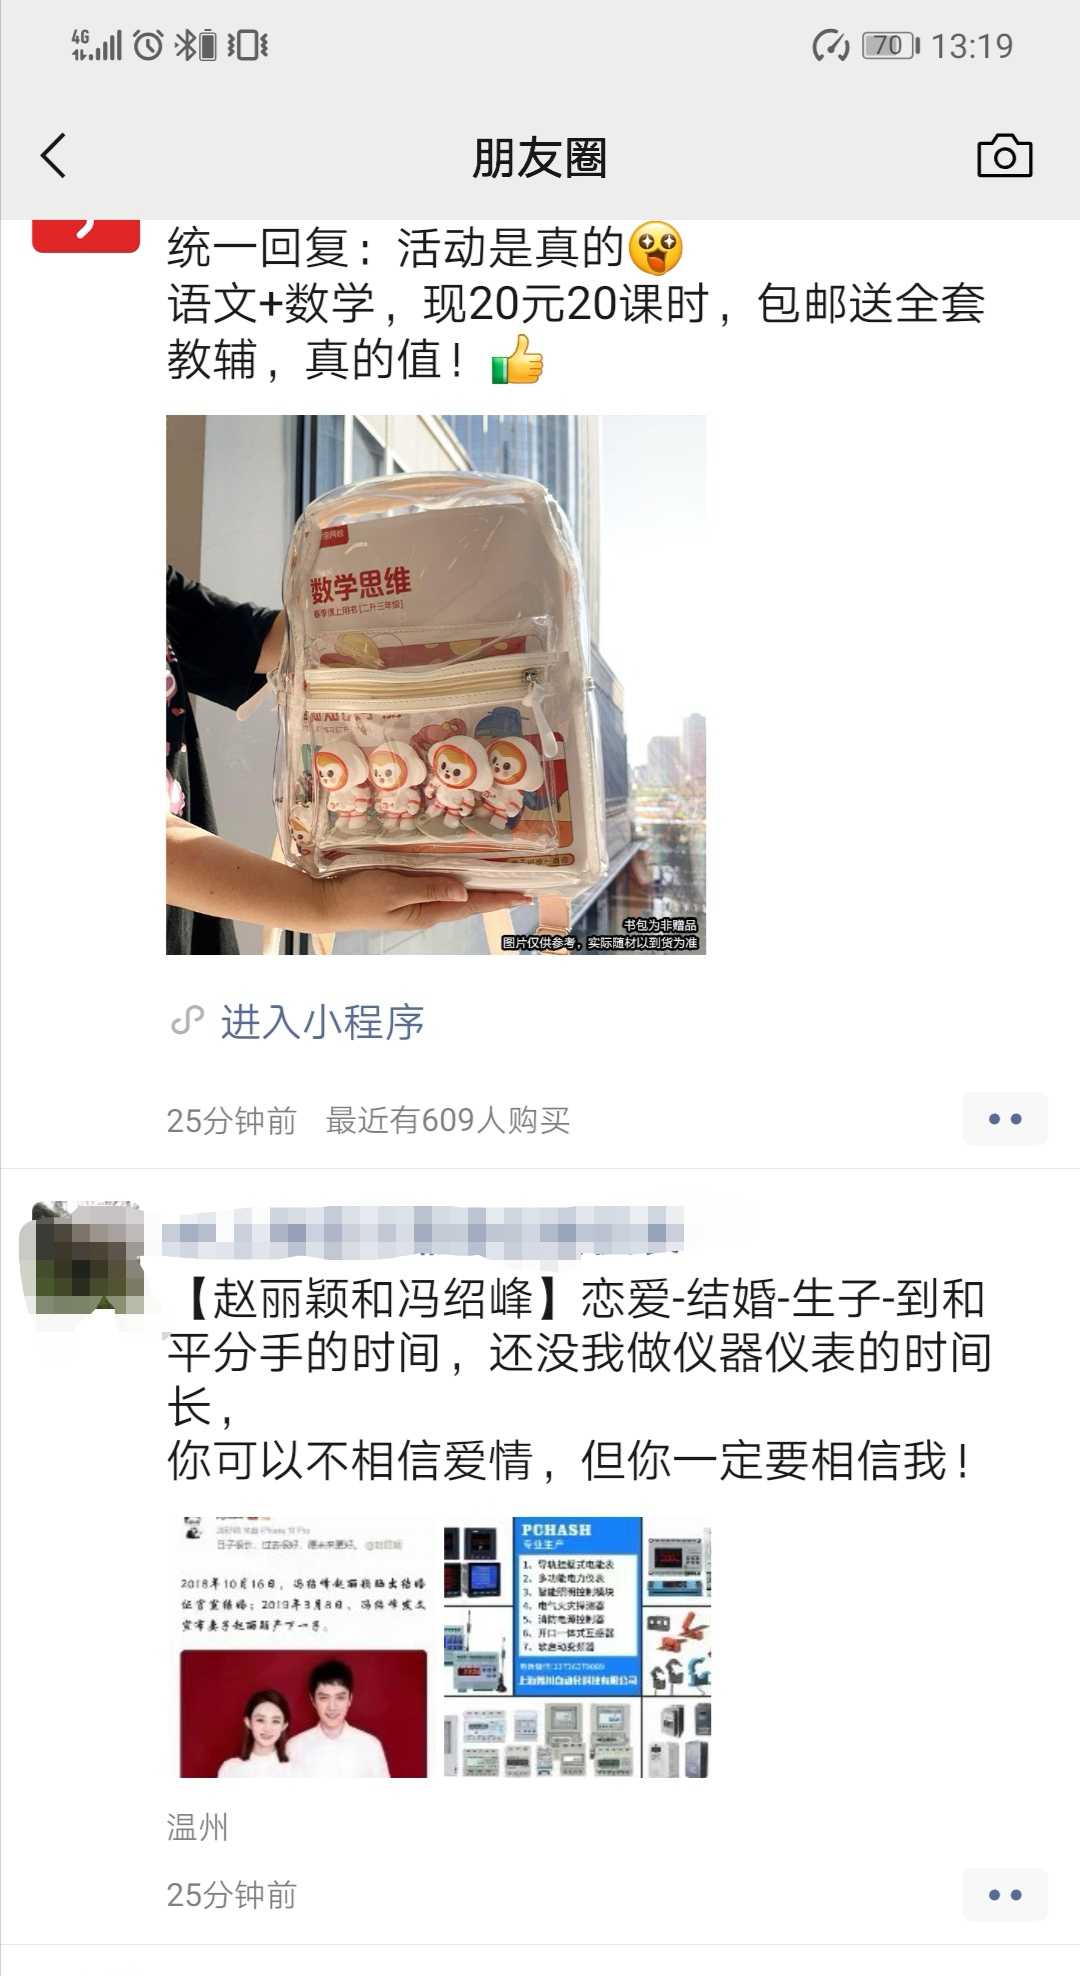Open the camera to post a moment
Screen dimensions: 1080x1976
(1004, 156)
